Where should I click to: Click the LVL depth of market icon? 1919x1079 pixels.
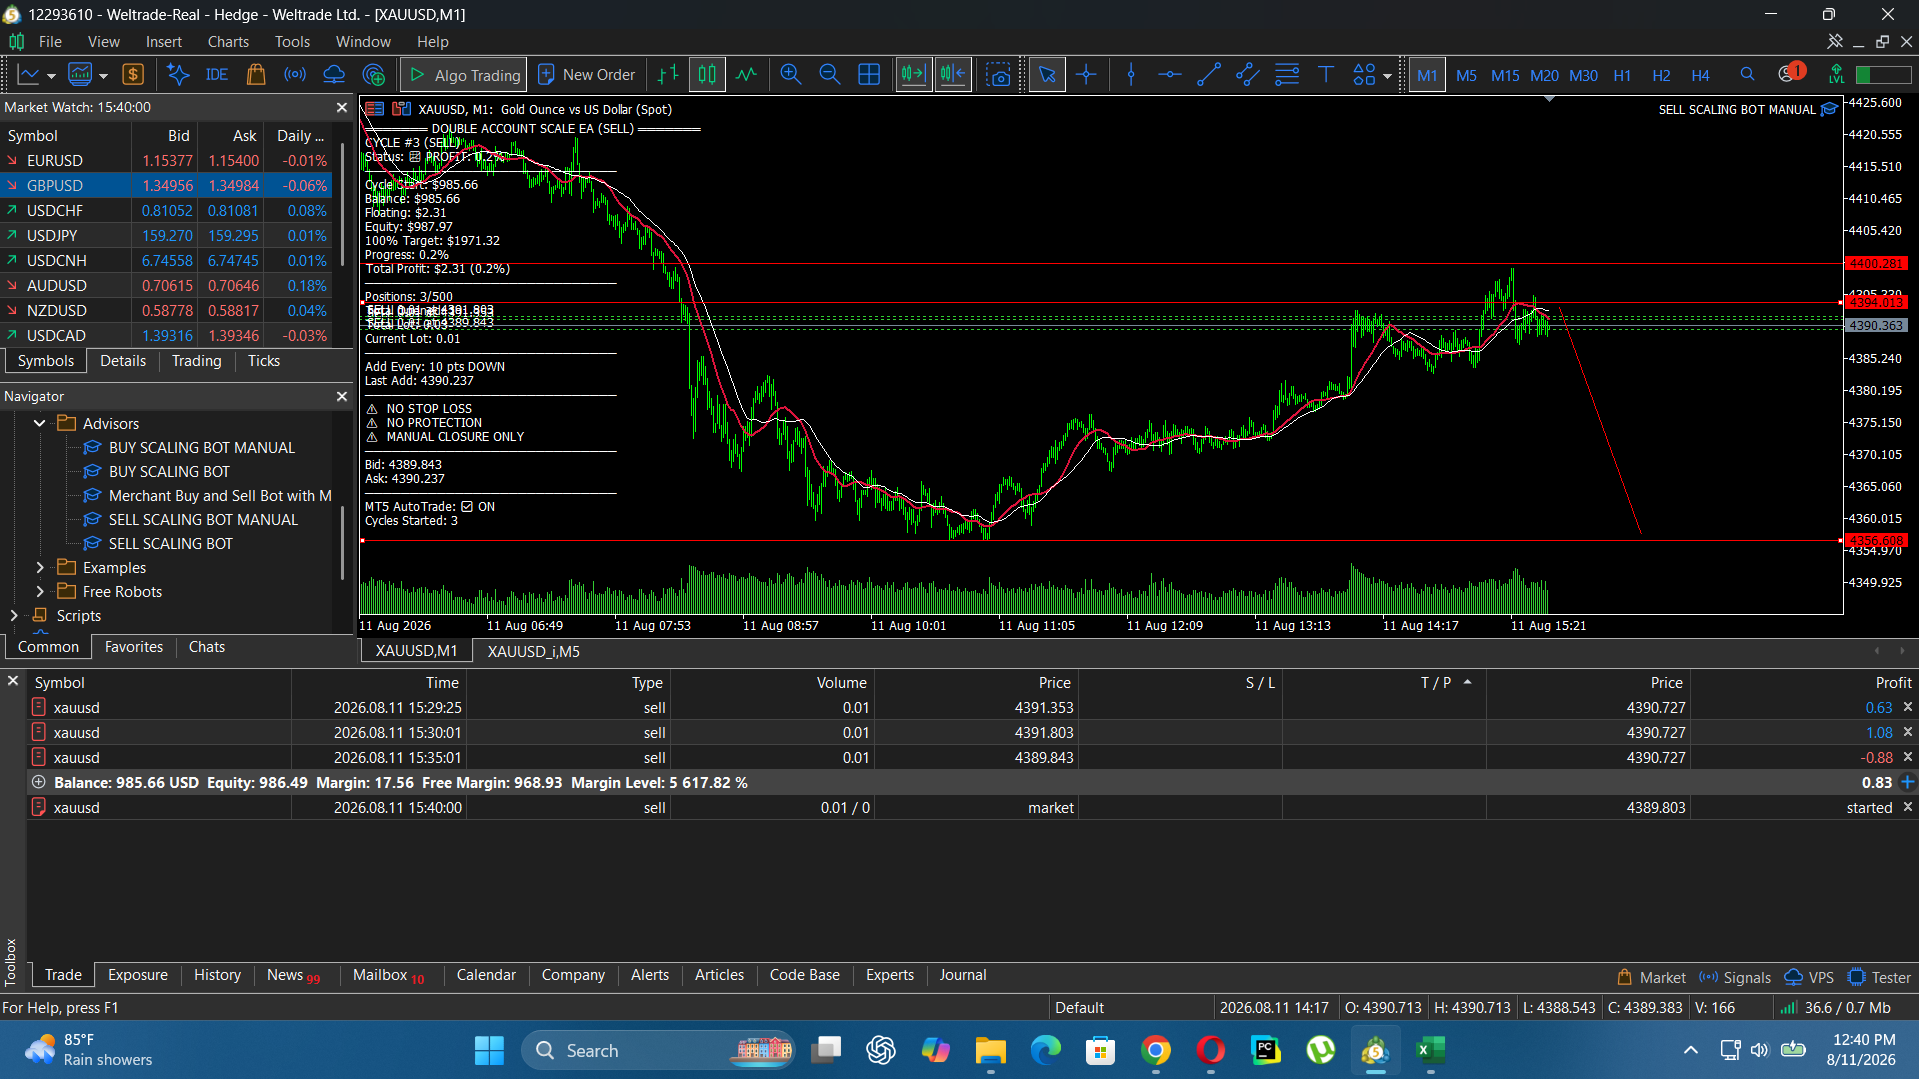coord(1836,75)
